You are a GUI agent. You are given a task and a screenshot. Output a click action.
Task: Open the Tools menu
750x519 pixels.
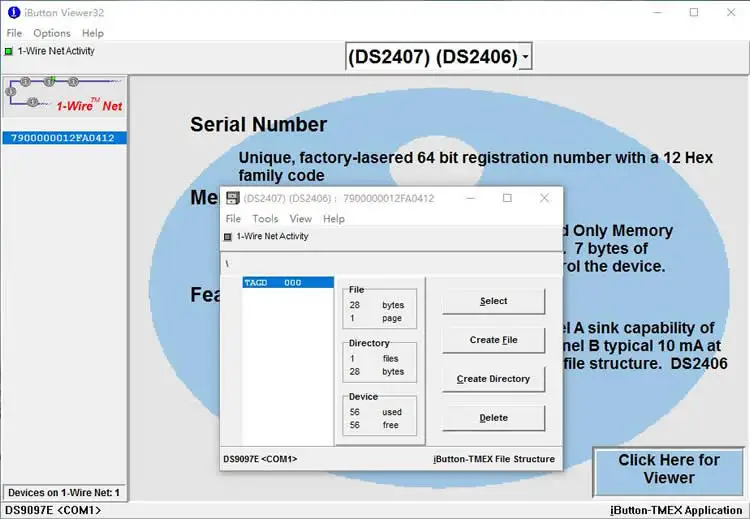(265, 219)
